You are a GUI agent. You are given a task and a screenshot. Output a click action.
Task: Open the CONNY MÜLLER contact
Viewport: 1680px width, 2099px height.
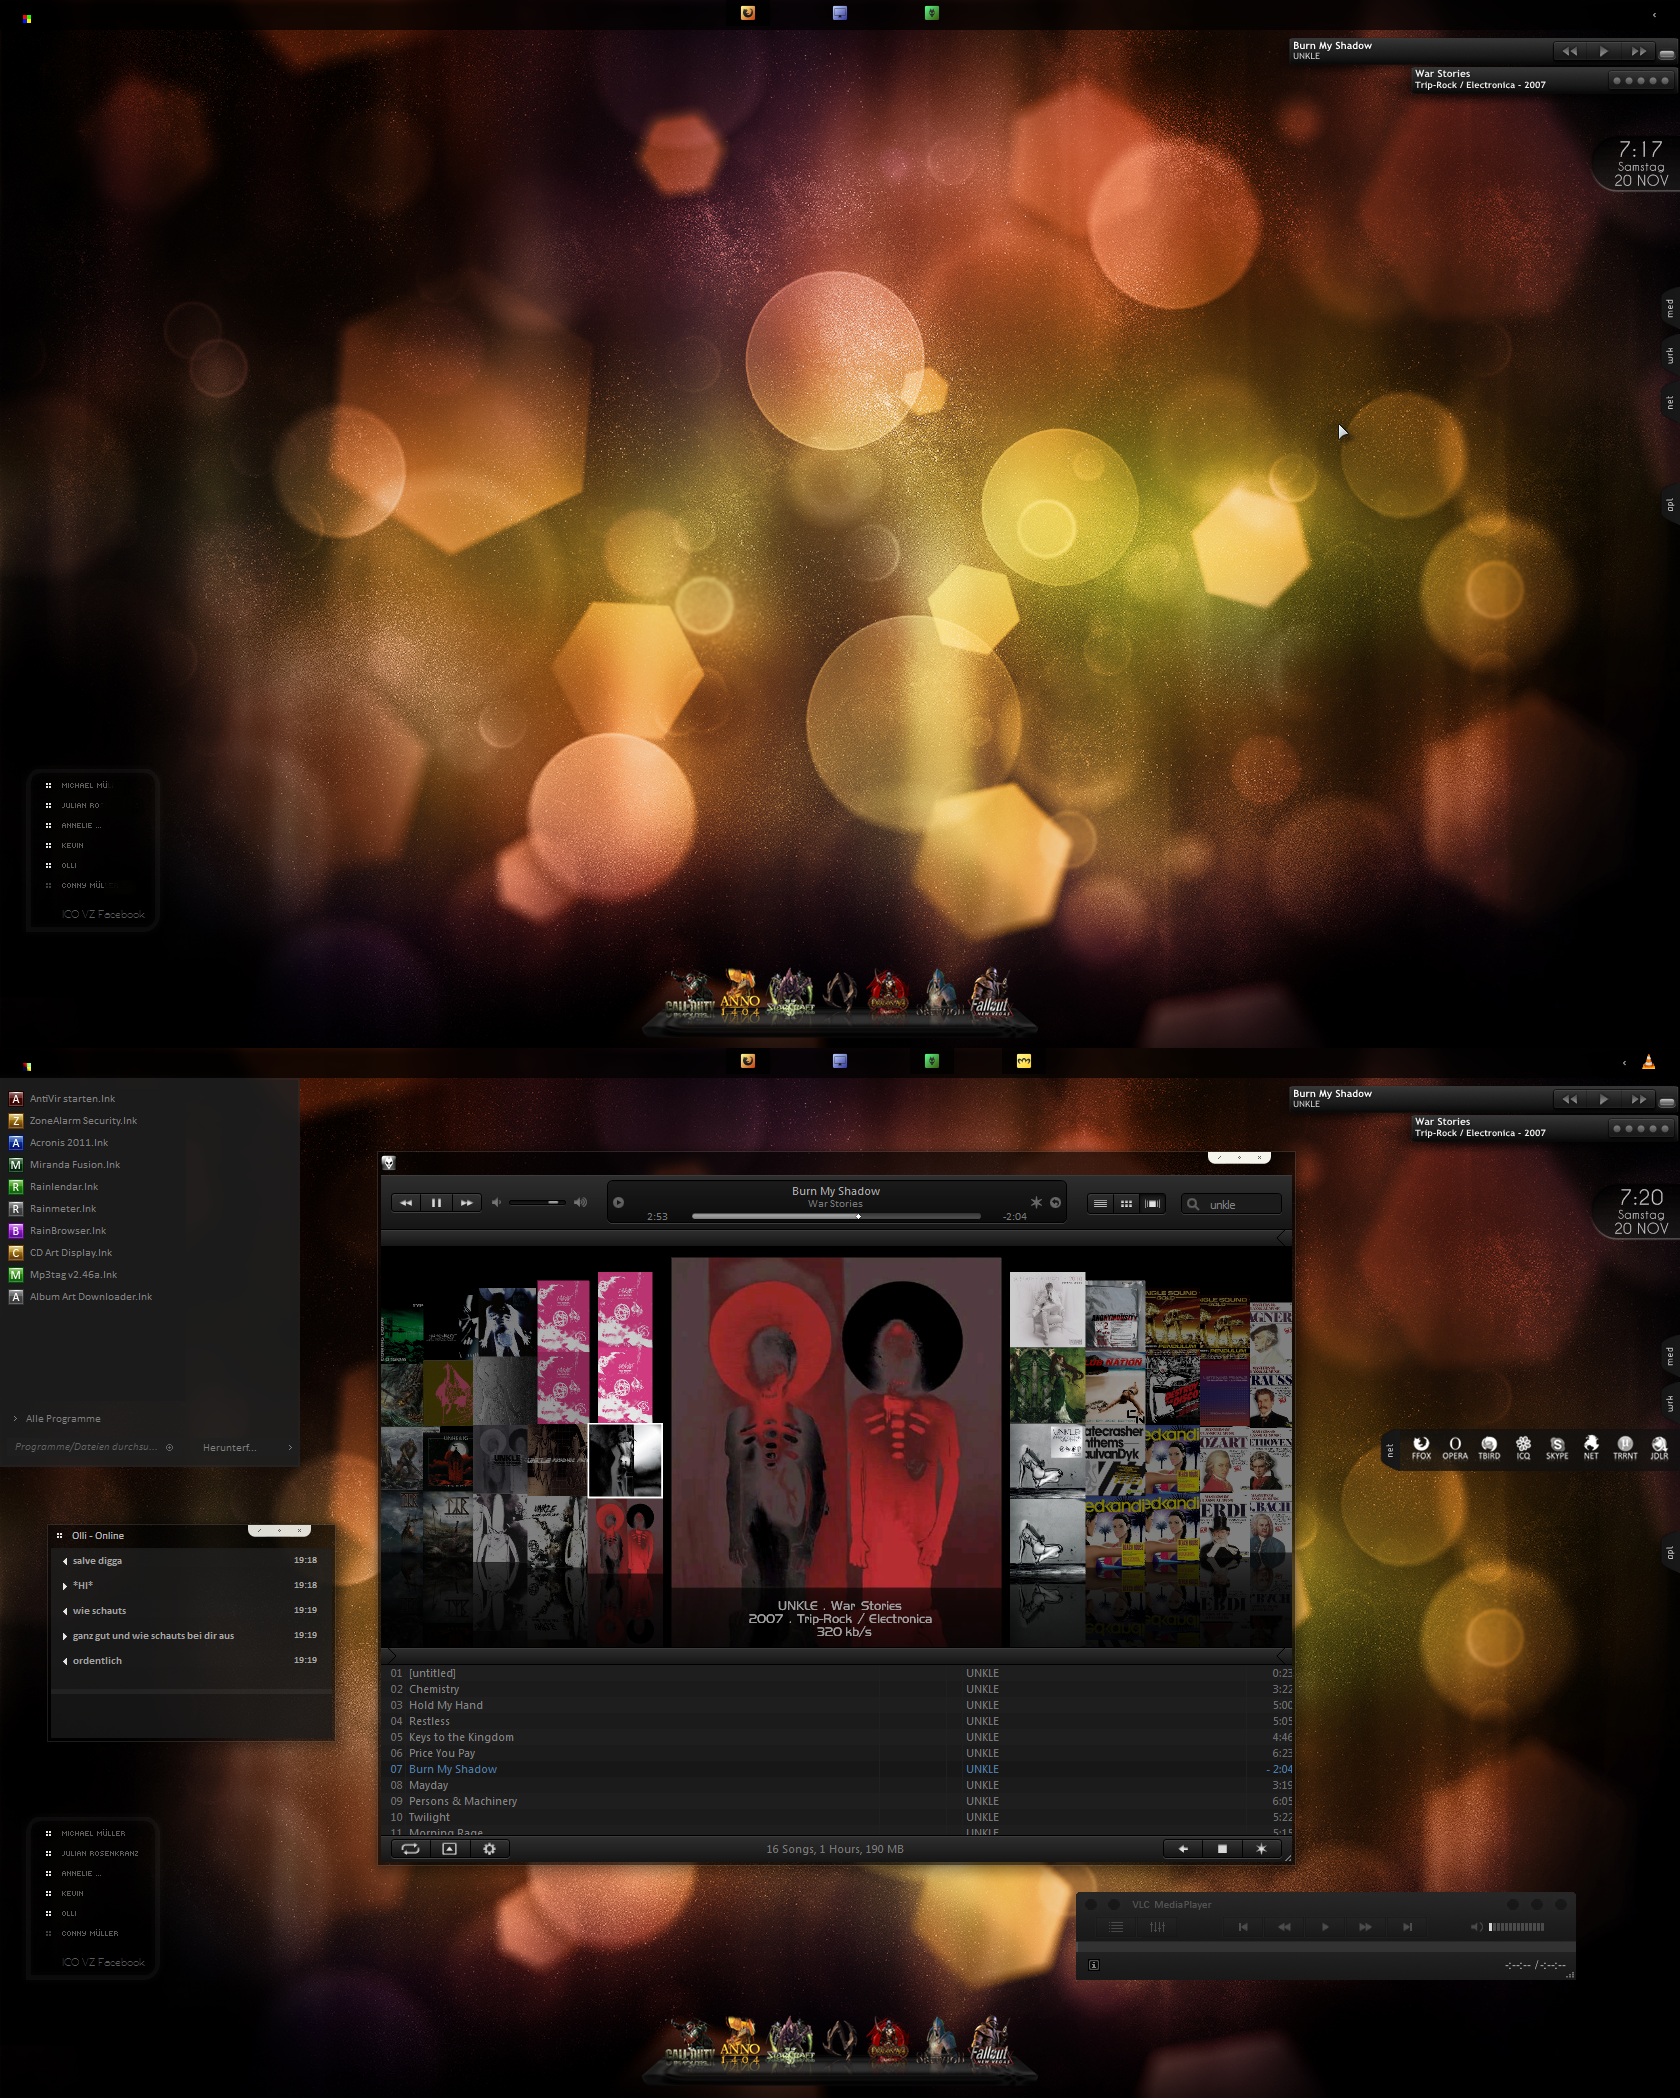point(90,1934)
